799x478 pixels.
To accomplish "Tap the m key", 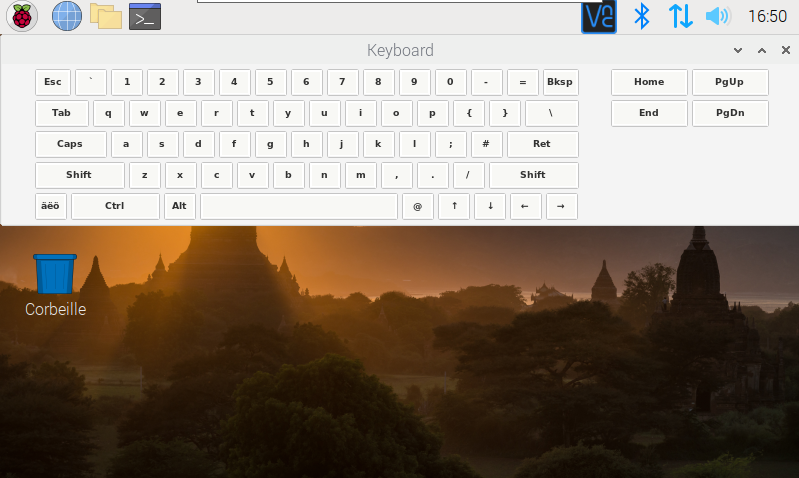I will pyautogui.click(x=361, y=175).
